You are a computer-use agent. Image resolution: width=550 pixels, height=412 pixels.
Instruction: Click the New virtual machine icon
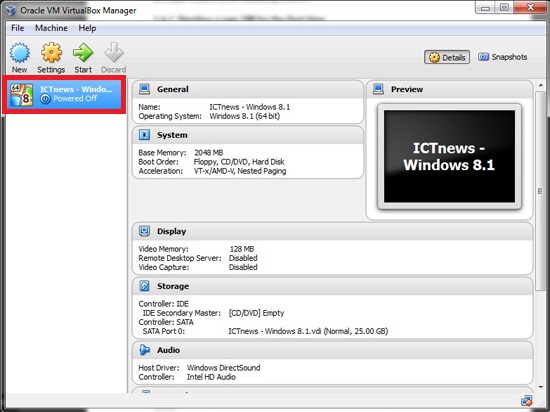(20, 53)
